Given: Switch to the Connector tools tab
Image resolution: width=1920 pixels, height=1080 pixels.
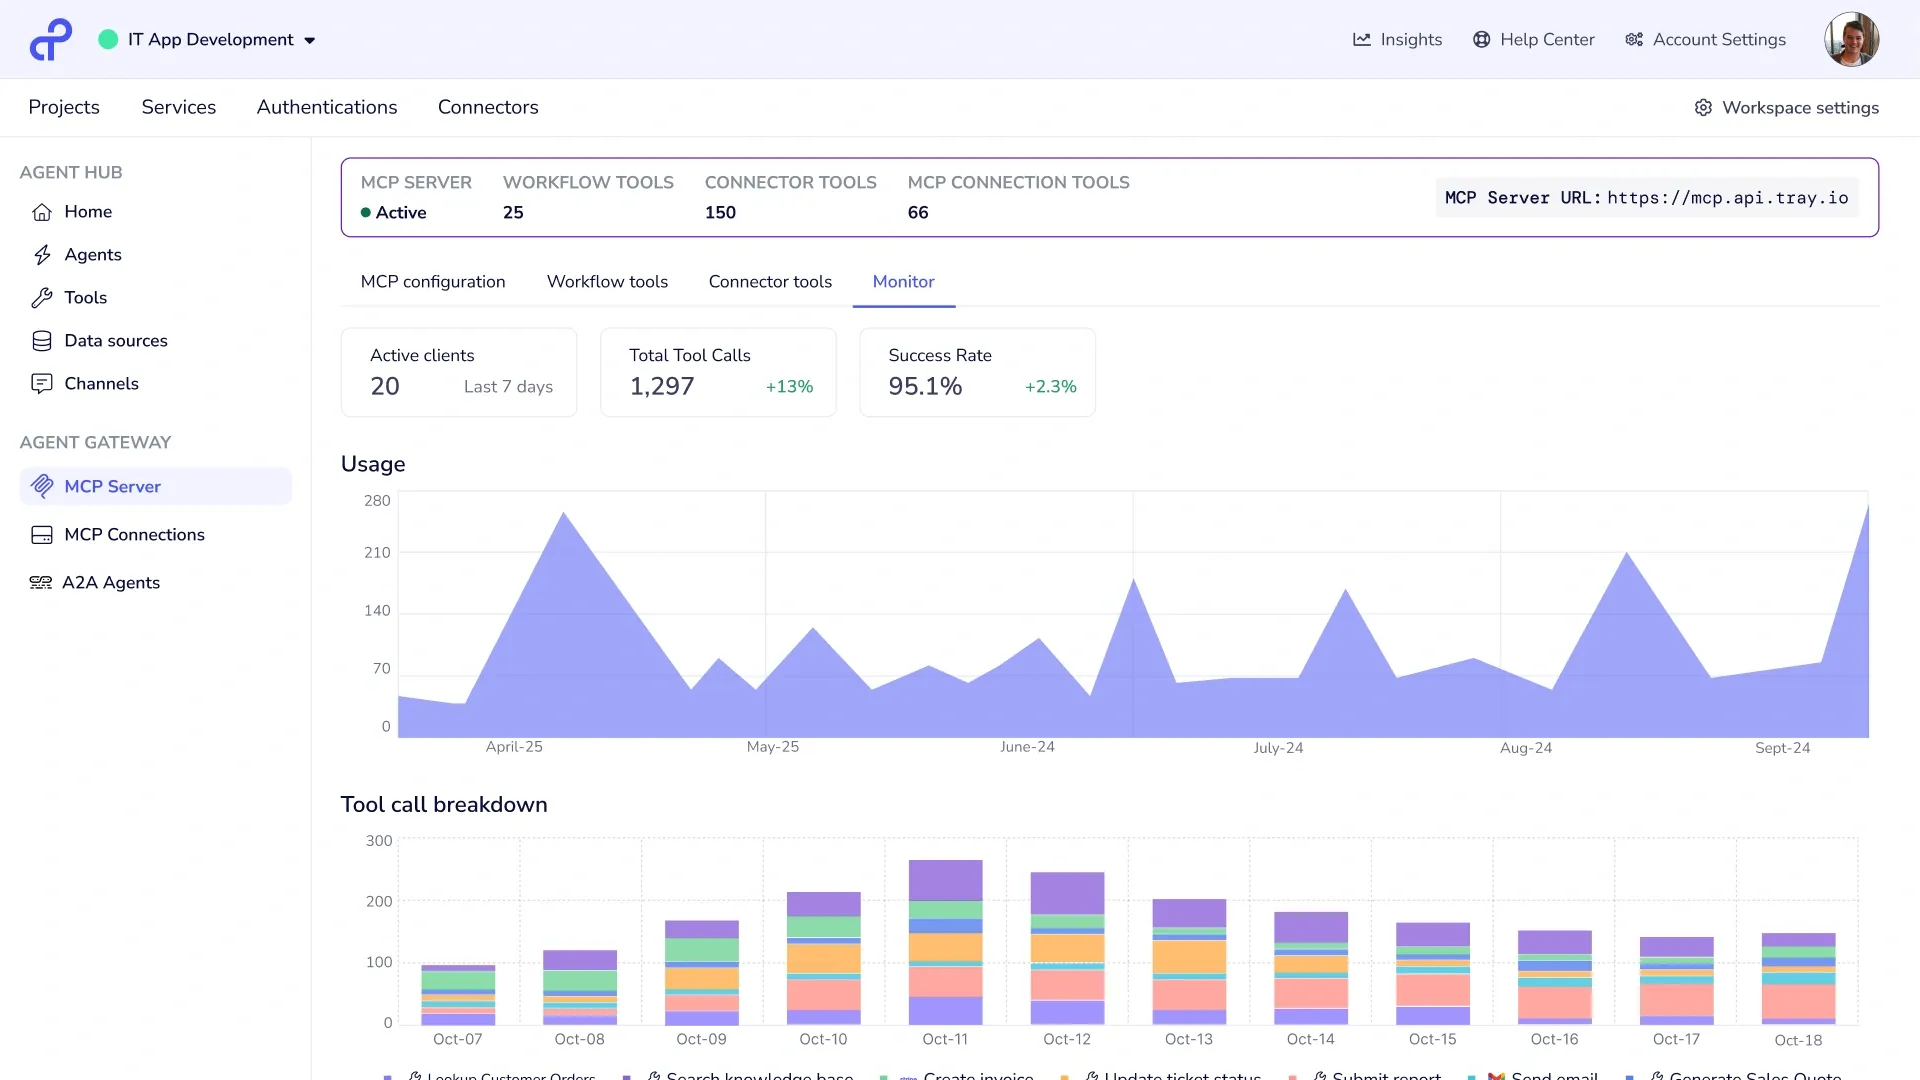Looking at the screenshot, I should tap(770, 282).
